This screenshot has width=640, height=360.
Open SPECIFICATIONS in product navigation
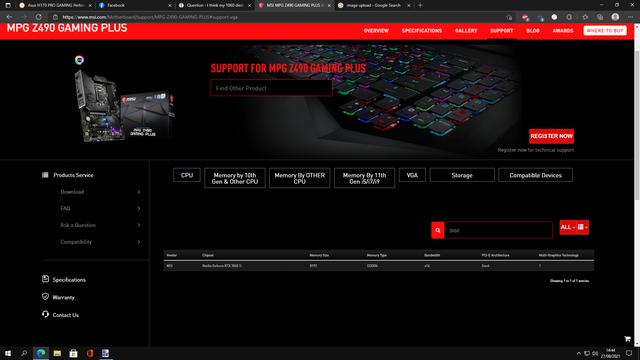click(422, 31)
